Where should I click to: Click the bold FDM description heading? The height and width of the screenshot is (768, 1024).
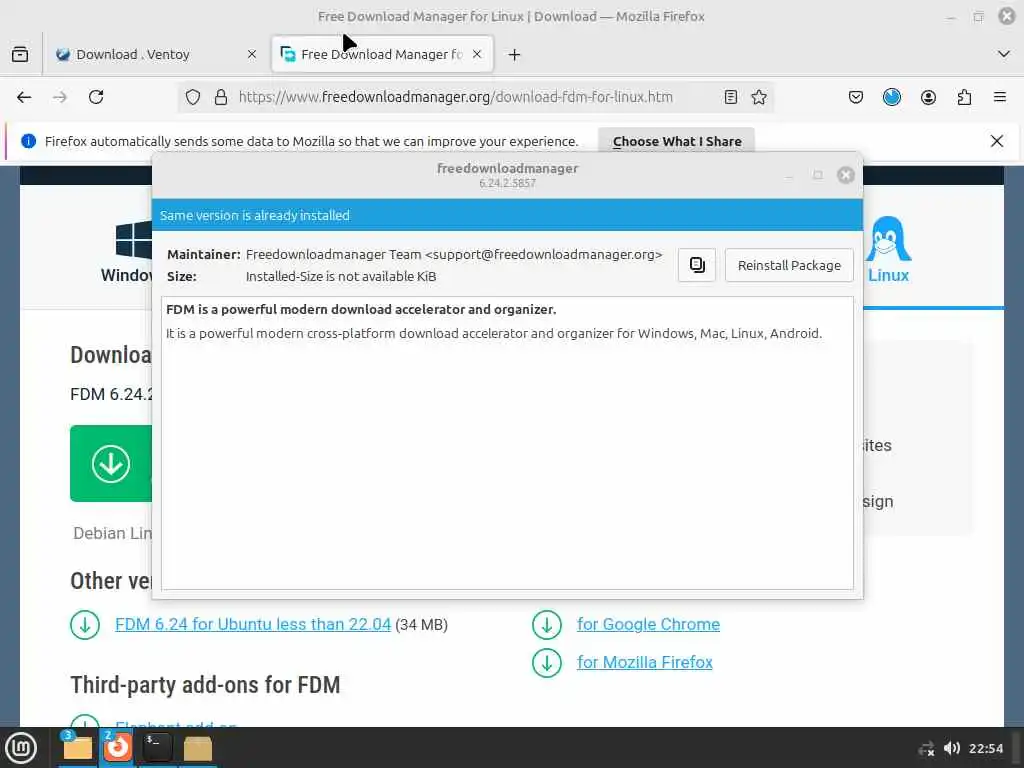coord(361,310)
